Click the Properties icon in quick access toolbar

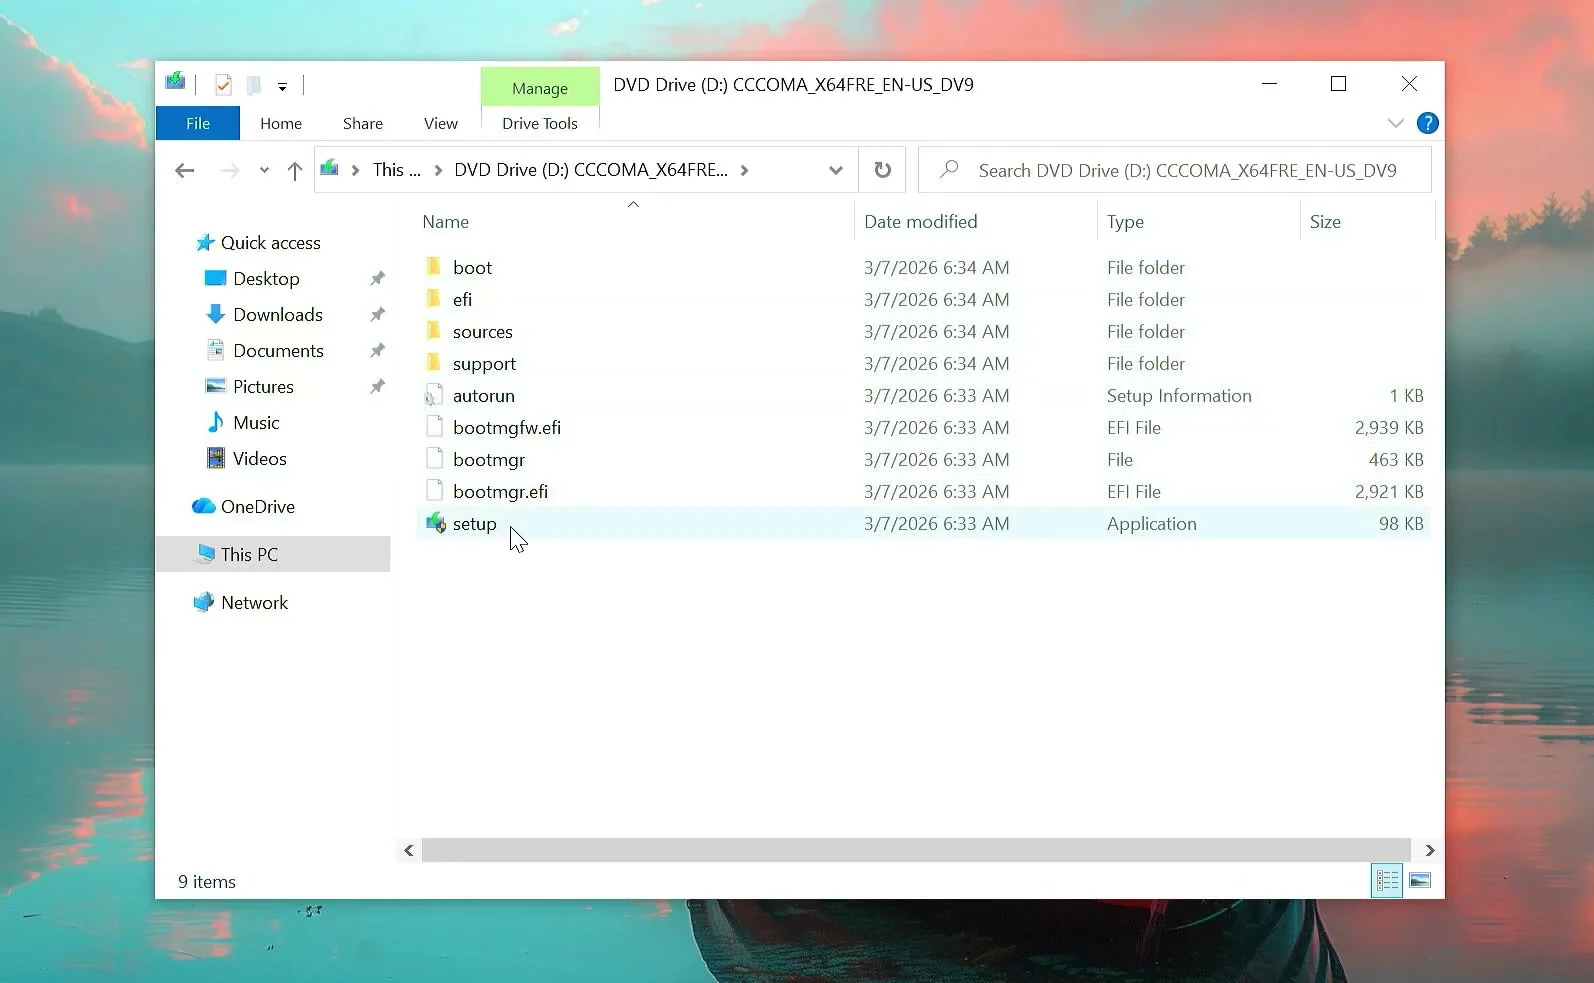223,86
